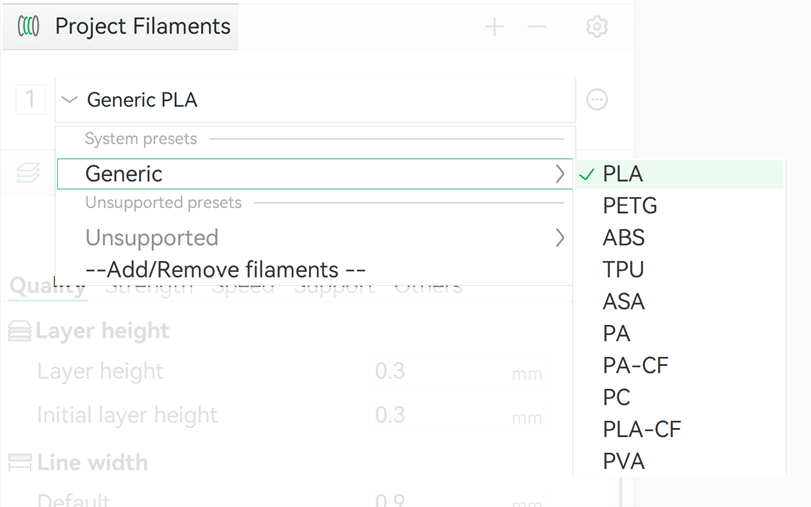Choose ABS from the filament list
The width and height of the screenshot is (811, 507).
coord(624,238)
